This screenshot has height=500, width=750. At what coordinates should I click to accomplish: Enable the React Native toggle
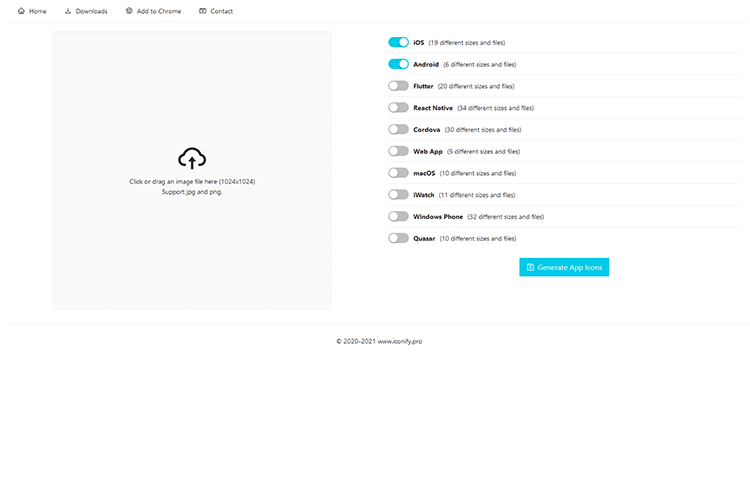tap(398, 108)
